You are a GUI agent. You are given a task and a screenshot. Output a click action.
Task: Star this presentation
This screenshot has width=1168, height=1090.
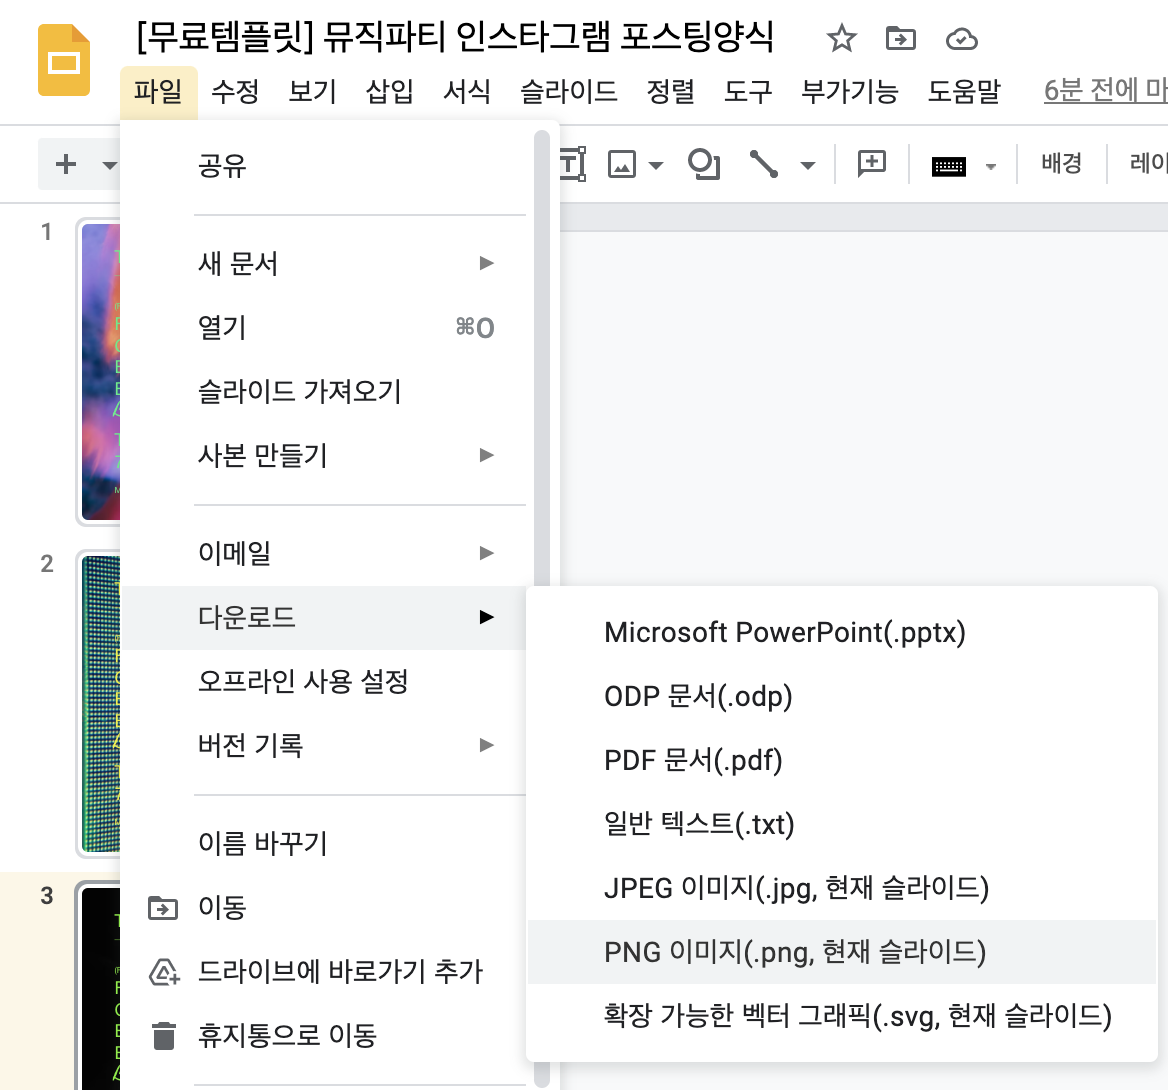pyautogui.click(x=842, y=38)
